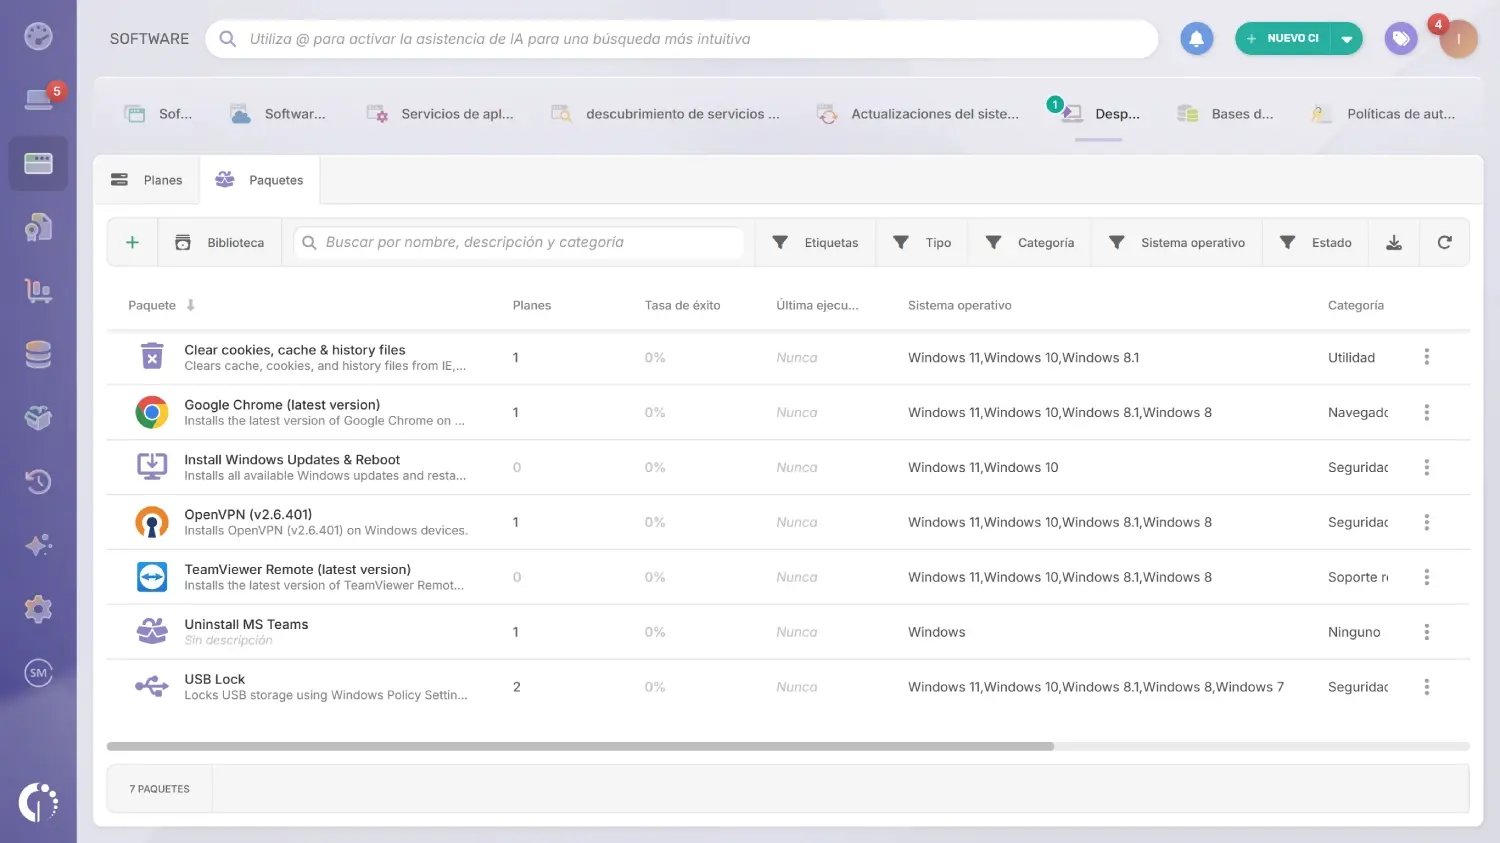The image size is (1500, 843).
Task: Open the Categoría filter
Action: [x=1030, y=242]
